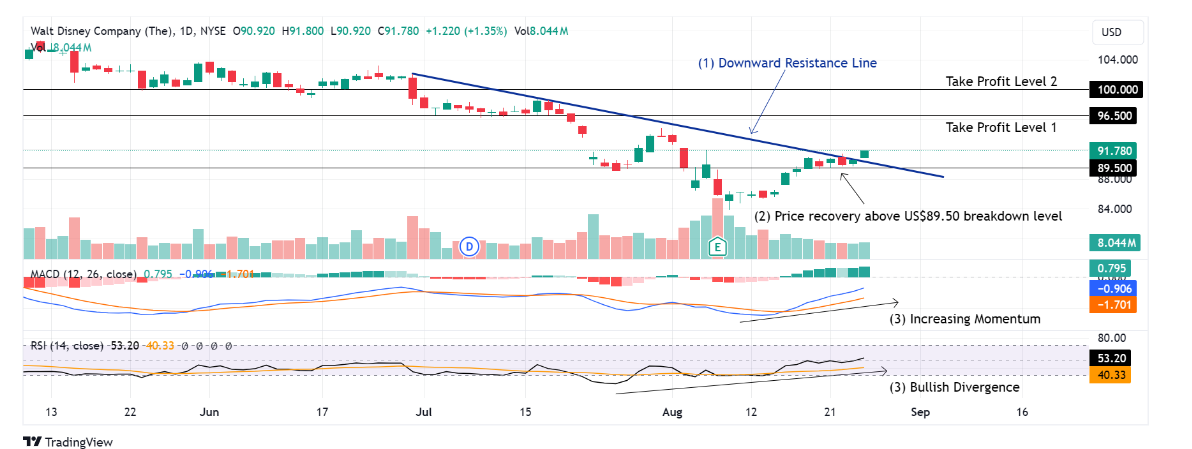Viewport: 1192px width, 449px height.
Task: Click the 'Aug' date on time axis
Action: (x=672, y=412)
